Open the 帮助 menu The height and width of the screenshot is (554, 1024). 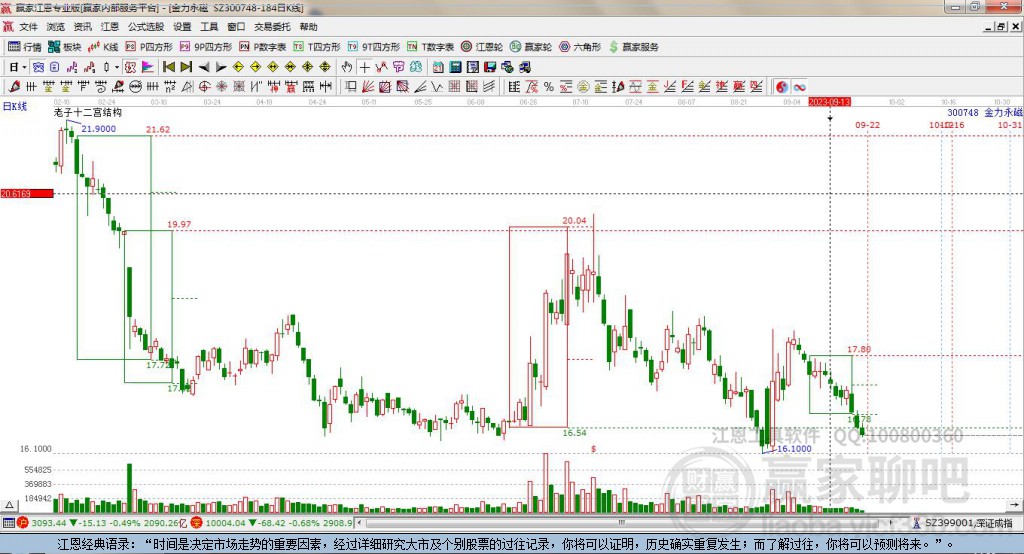[x=308, y=27]
